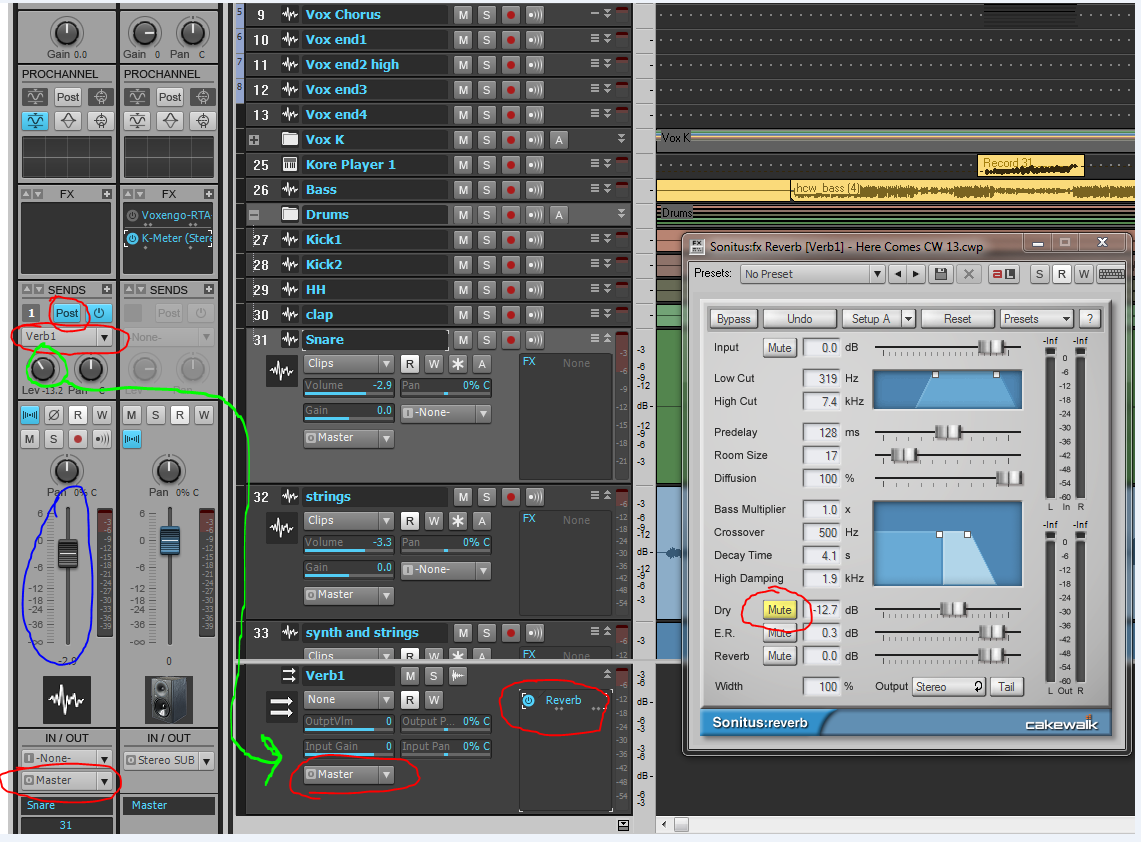This screenshot has height=842, width=1141.
Task: Mute the Input signal in Sonitus Reverb
Action: point(779,348)
